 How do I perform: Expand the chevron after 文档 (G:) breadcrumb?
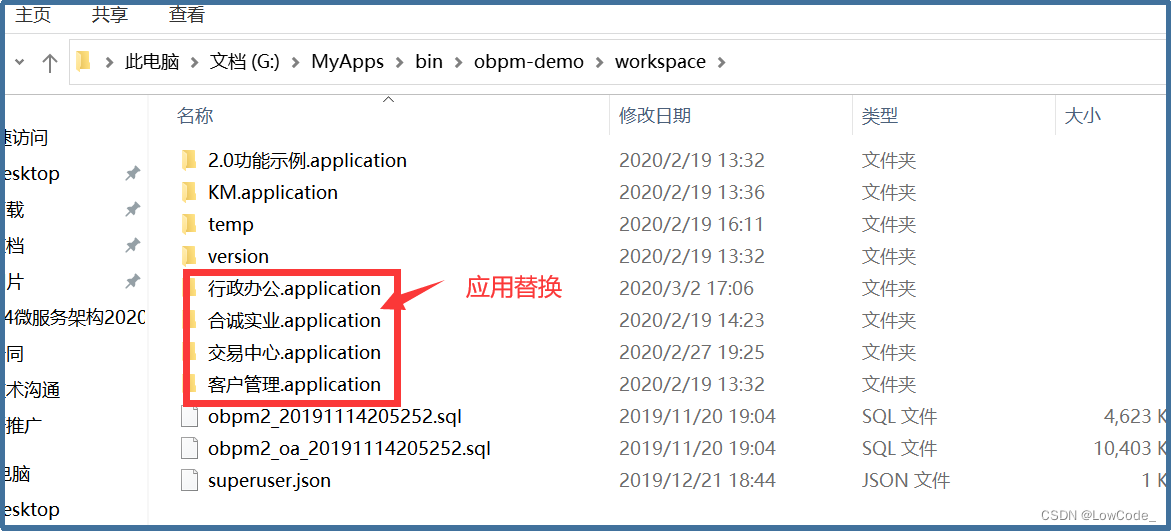[x=296, y=62]
